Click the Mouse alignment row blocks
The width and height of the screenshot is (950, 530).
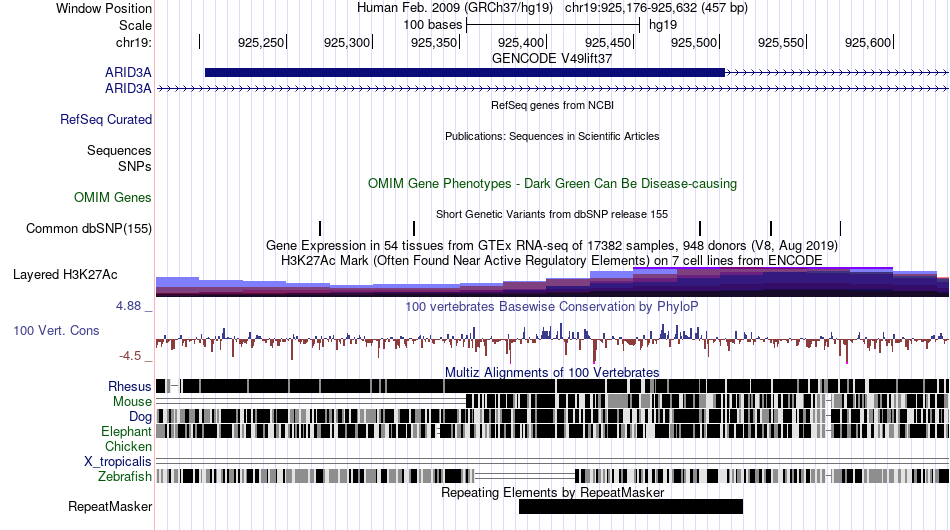pyautogui.click(x=553, y=401)
